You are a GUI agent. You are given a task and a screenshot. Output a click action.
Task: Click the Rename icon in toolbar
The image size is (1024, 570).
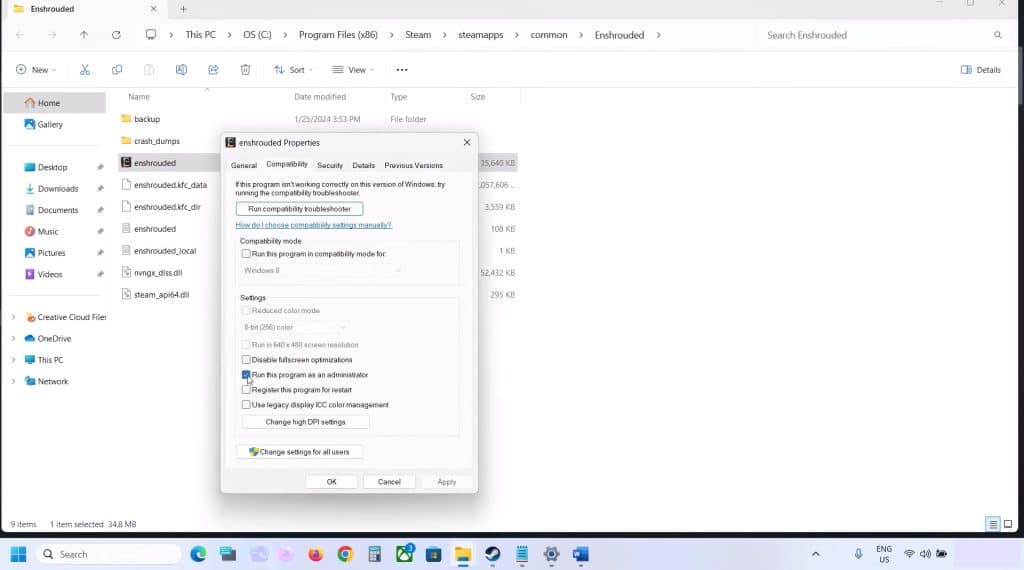(x=181, y=70)
